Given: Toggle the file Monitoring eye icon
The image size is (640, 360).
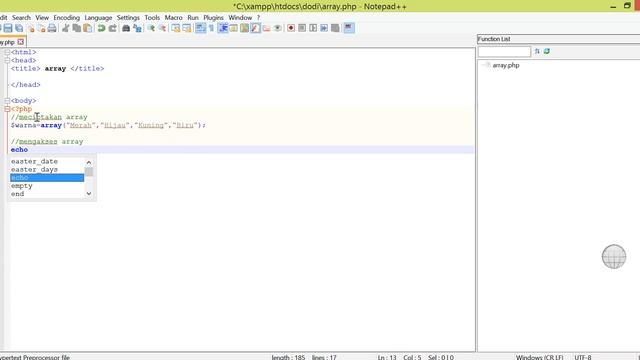Looking at the screenshot, I should point(278,28).
